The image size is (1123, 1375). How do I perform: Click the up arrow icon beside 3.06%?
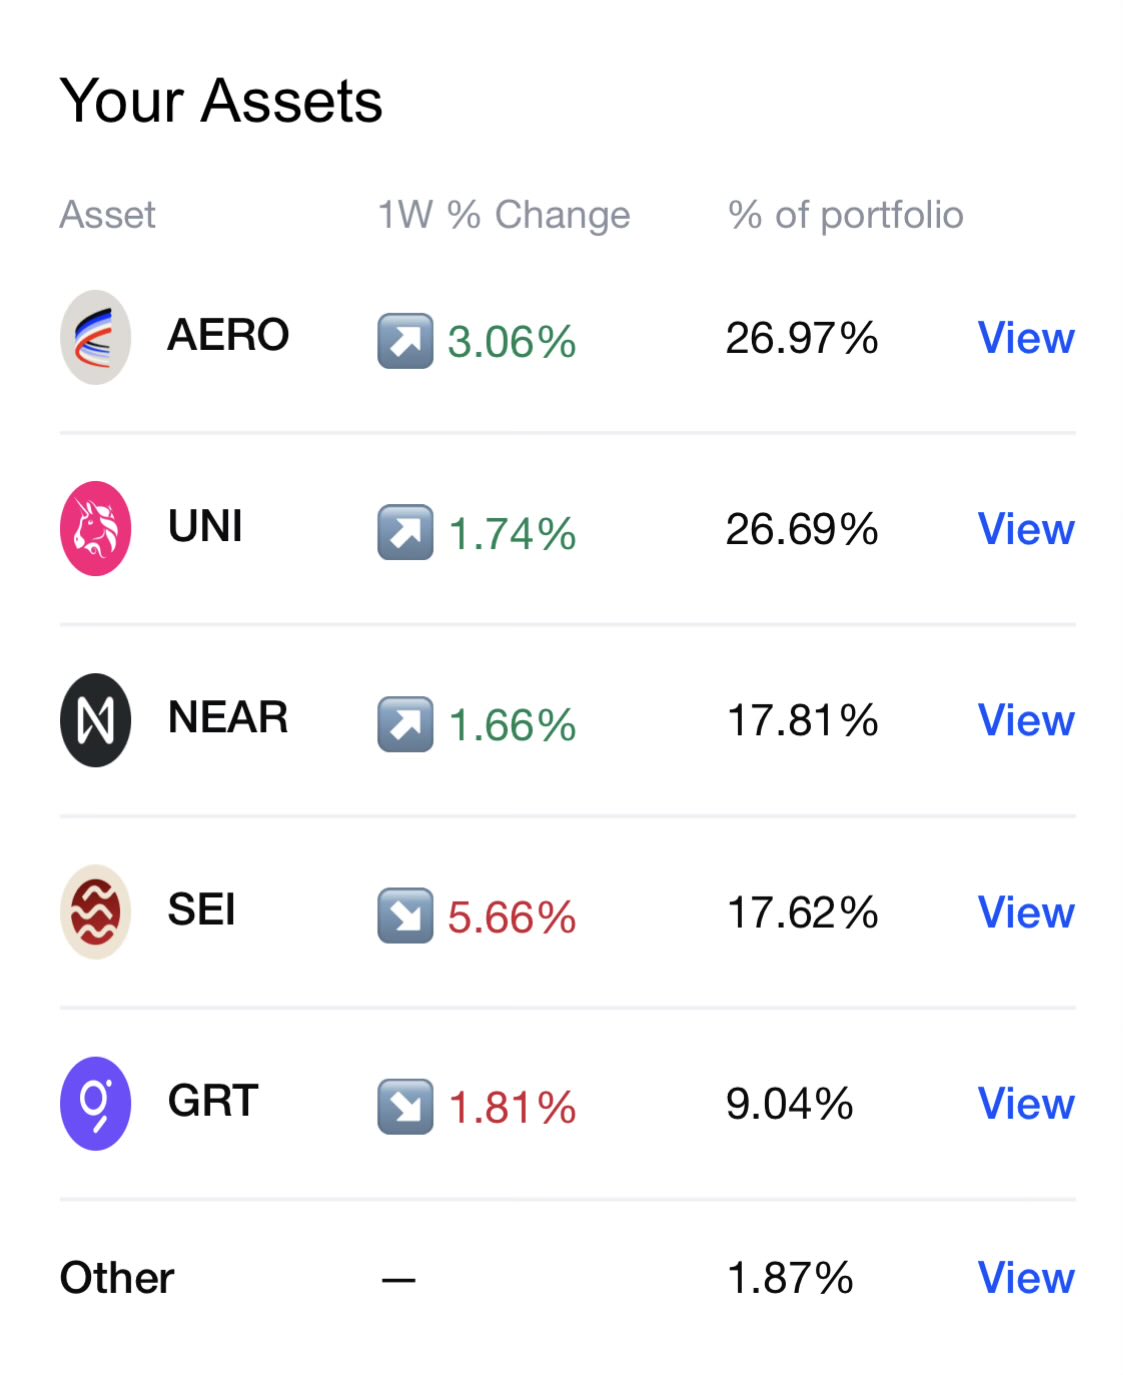coord(405,341)
